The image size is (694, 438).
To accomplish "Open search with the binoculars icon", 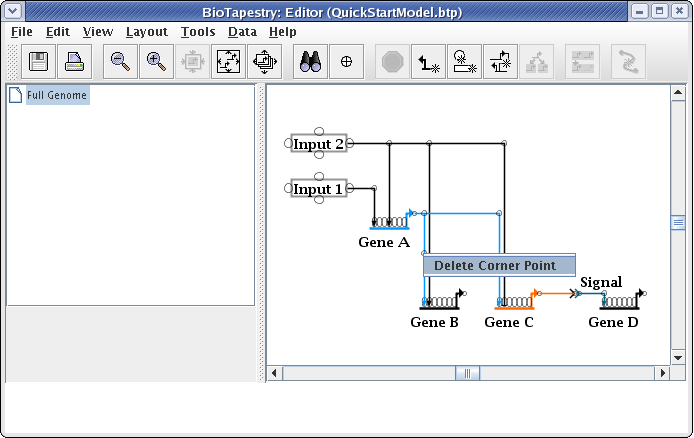I will [x=310, y=62].
